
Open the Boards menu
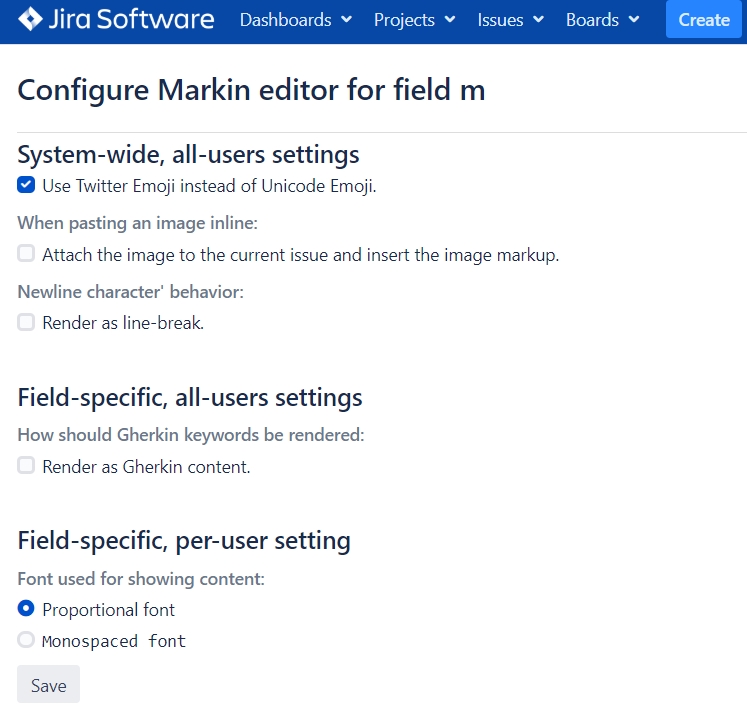coord(592,20)
